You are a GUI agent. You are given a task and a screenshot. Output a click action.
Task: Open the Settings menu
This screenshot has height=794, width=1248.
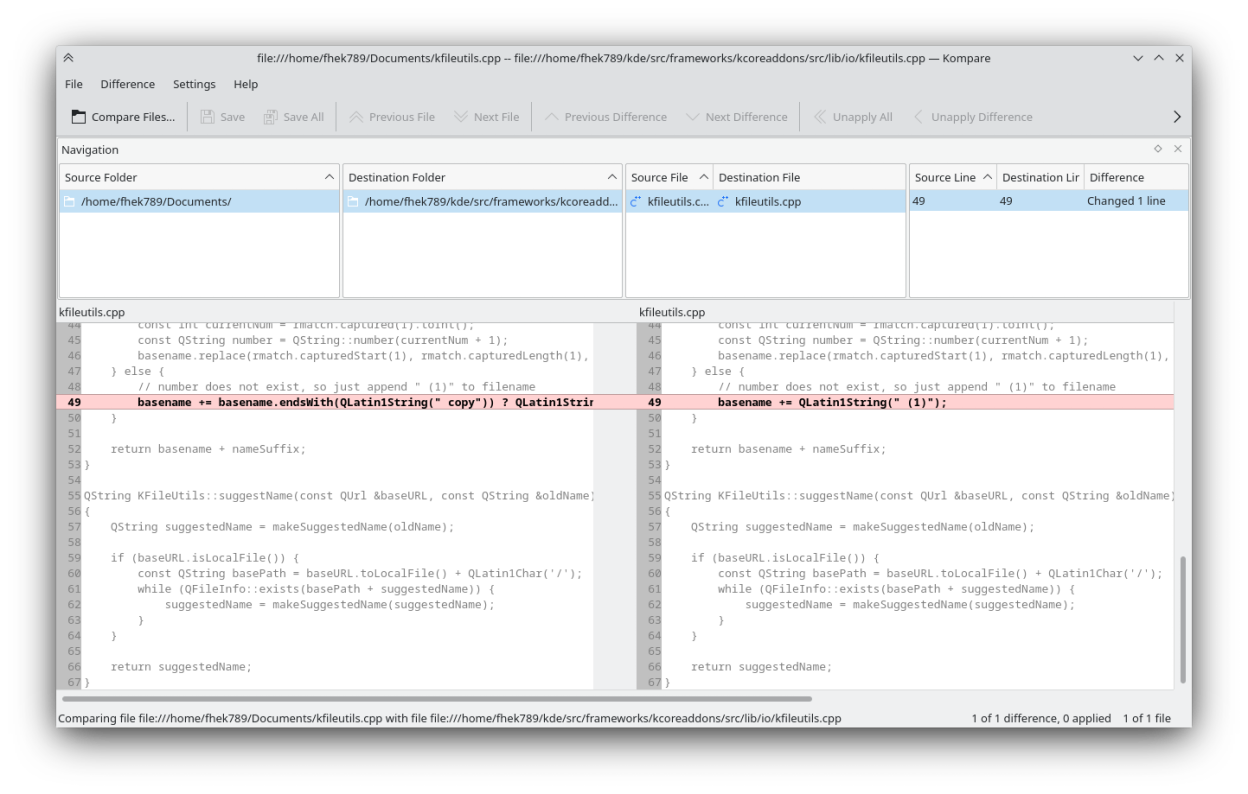coord(194,84)
